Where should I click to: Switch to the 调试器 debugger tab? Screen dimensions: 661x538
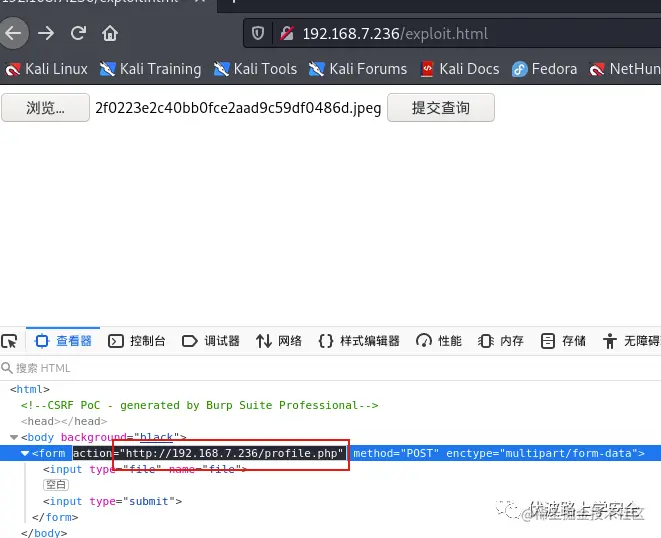[x=210, y=341]
